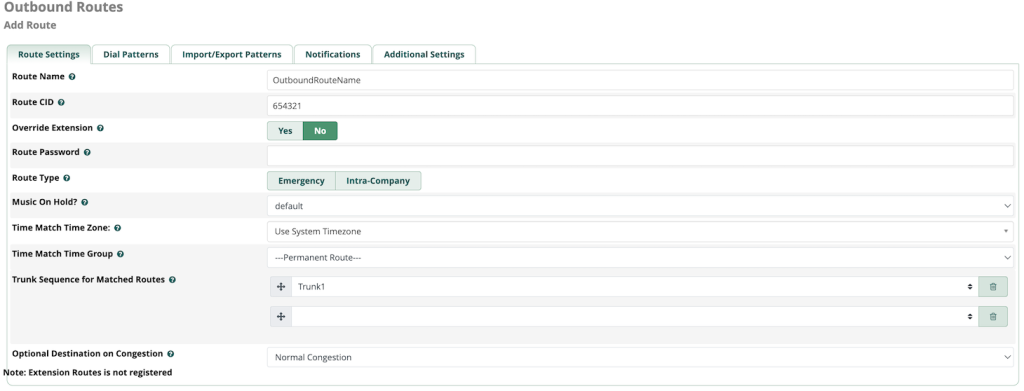This screenshot has width=1024, height=391.
Task: Open help for Optional Destination on Congestion
Action: (170, 354)
